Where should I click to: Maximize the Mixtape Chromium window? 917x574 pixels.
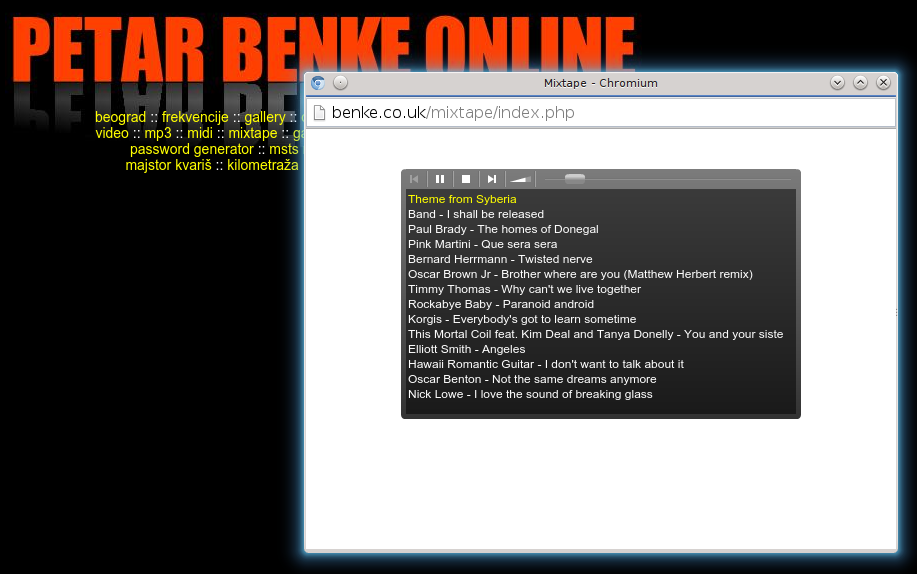coord(860,83)
